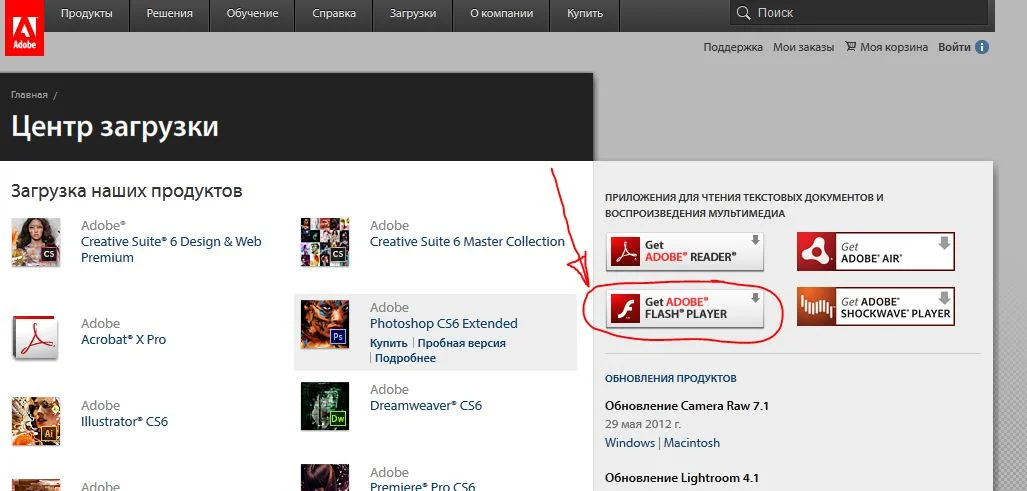Click the Photoshop CS6 Extended product icon

(x=325, y=324)
